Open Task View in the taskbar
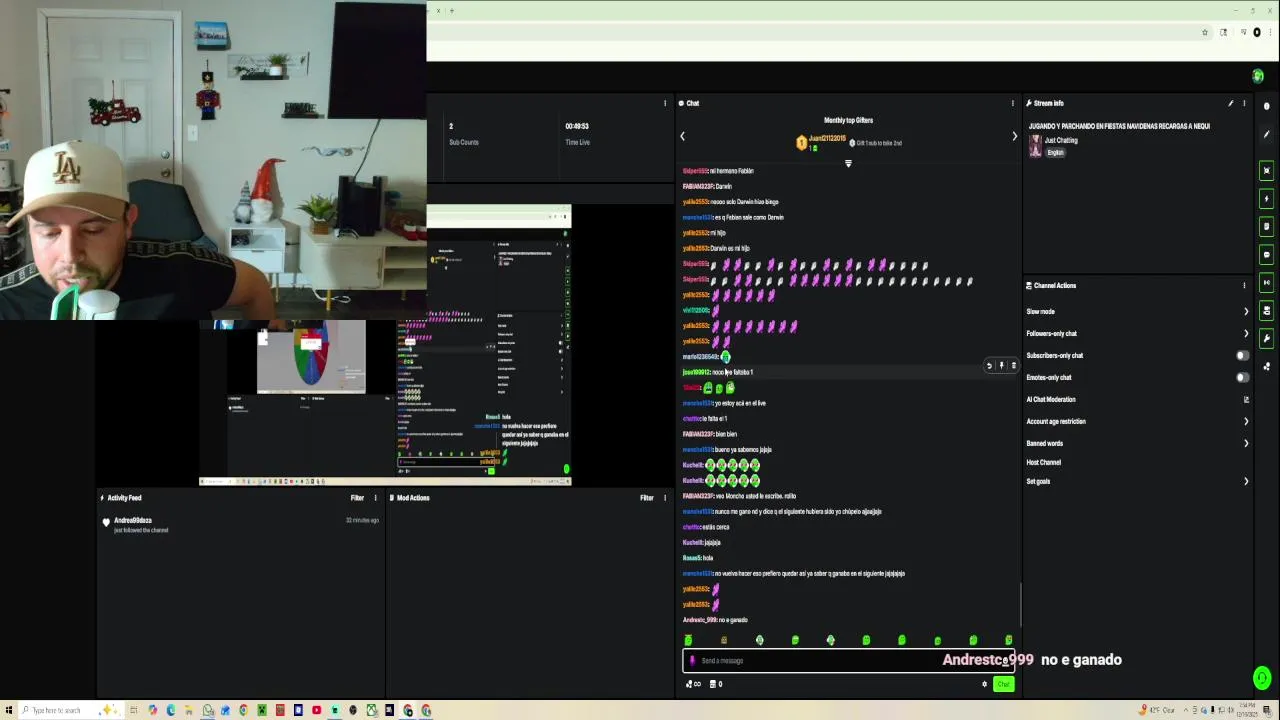This screenshot has width=1280, height=720. tap(133, 710)
